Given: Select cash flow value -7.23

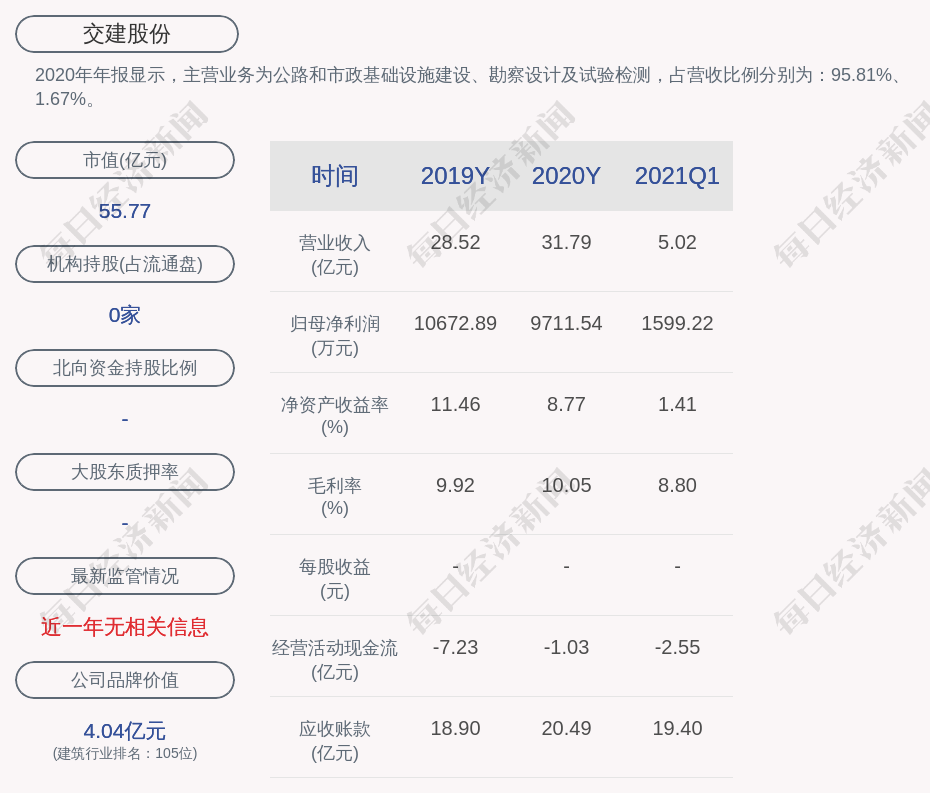Looking at the screenshot, I should pyautogui.click(x=455, y=647).
